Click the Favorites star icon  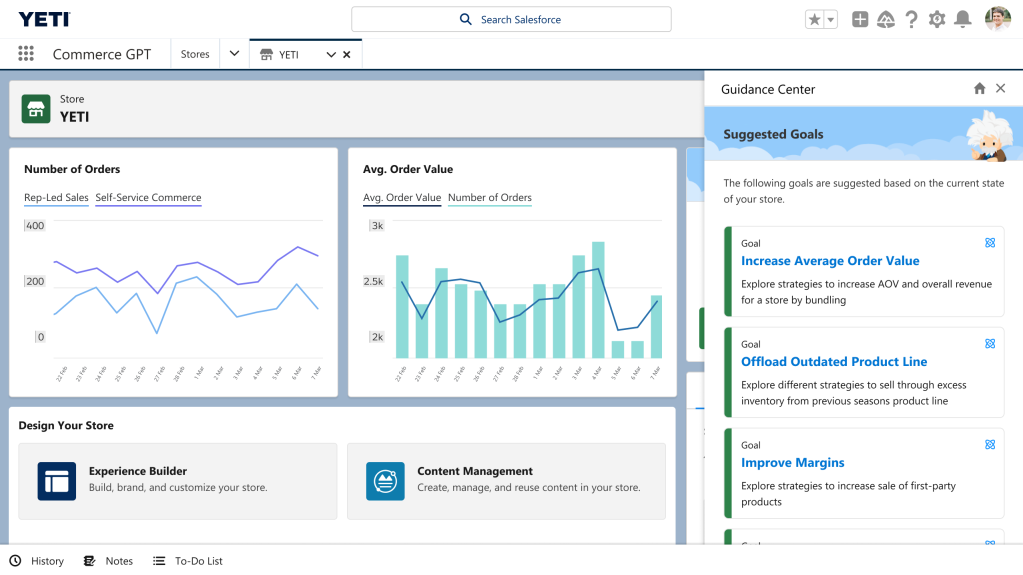815,20
